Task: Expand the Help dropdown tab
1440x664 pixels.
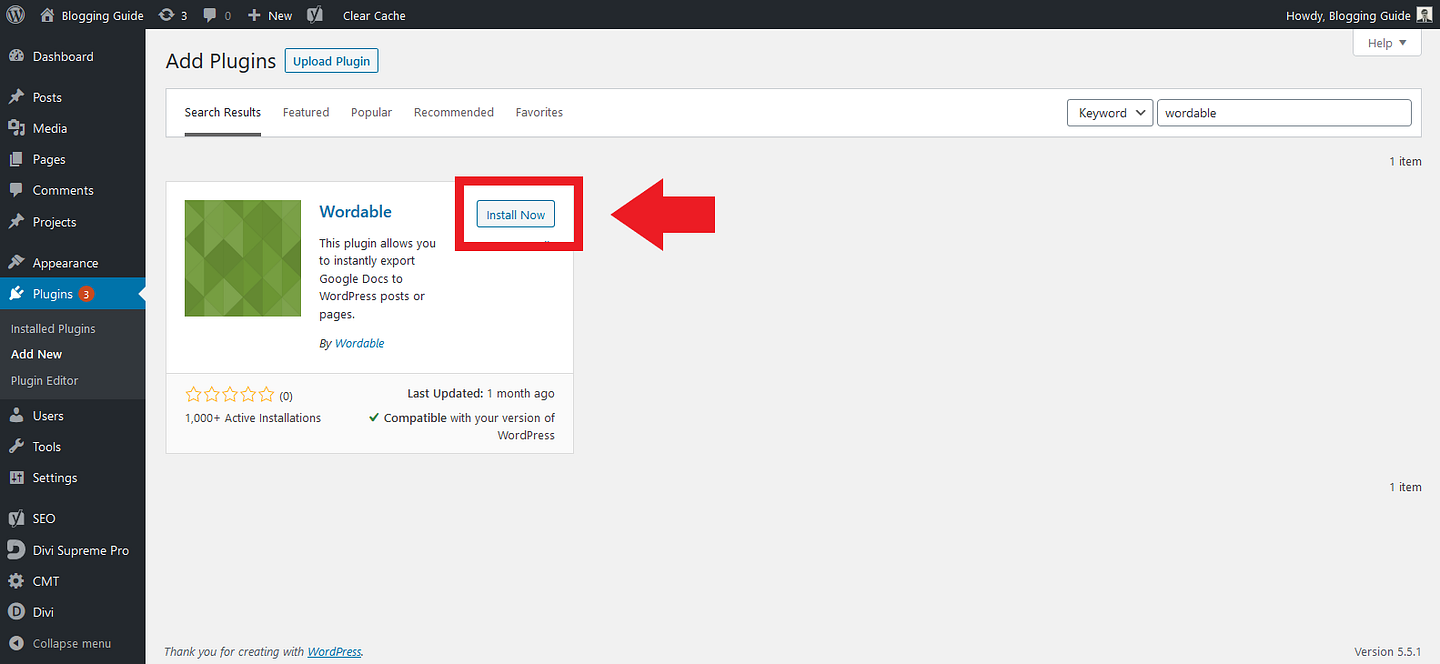Action: click(x=1387, y=43)
